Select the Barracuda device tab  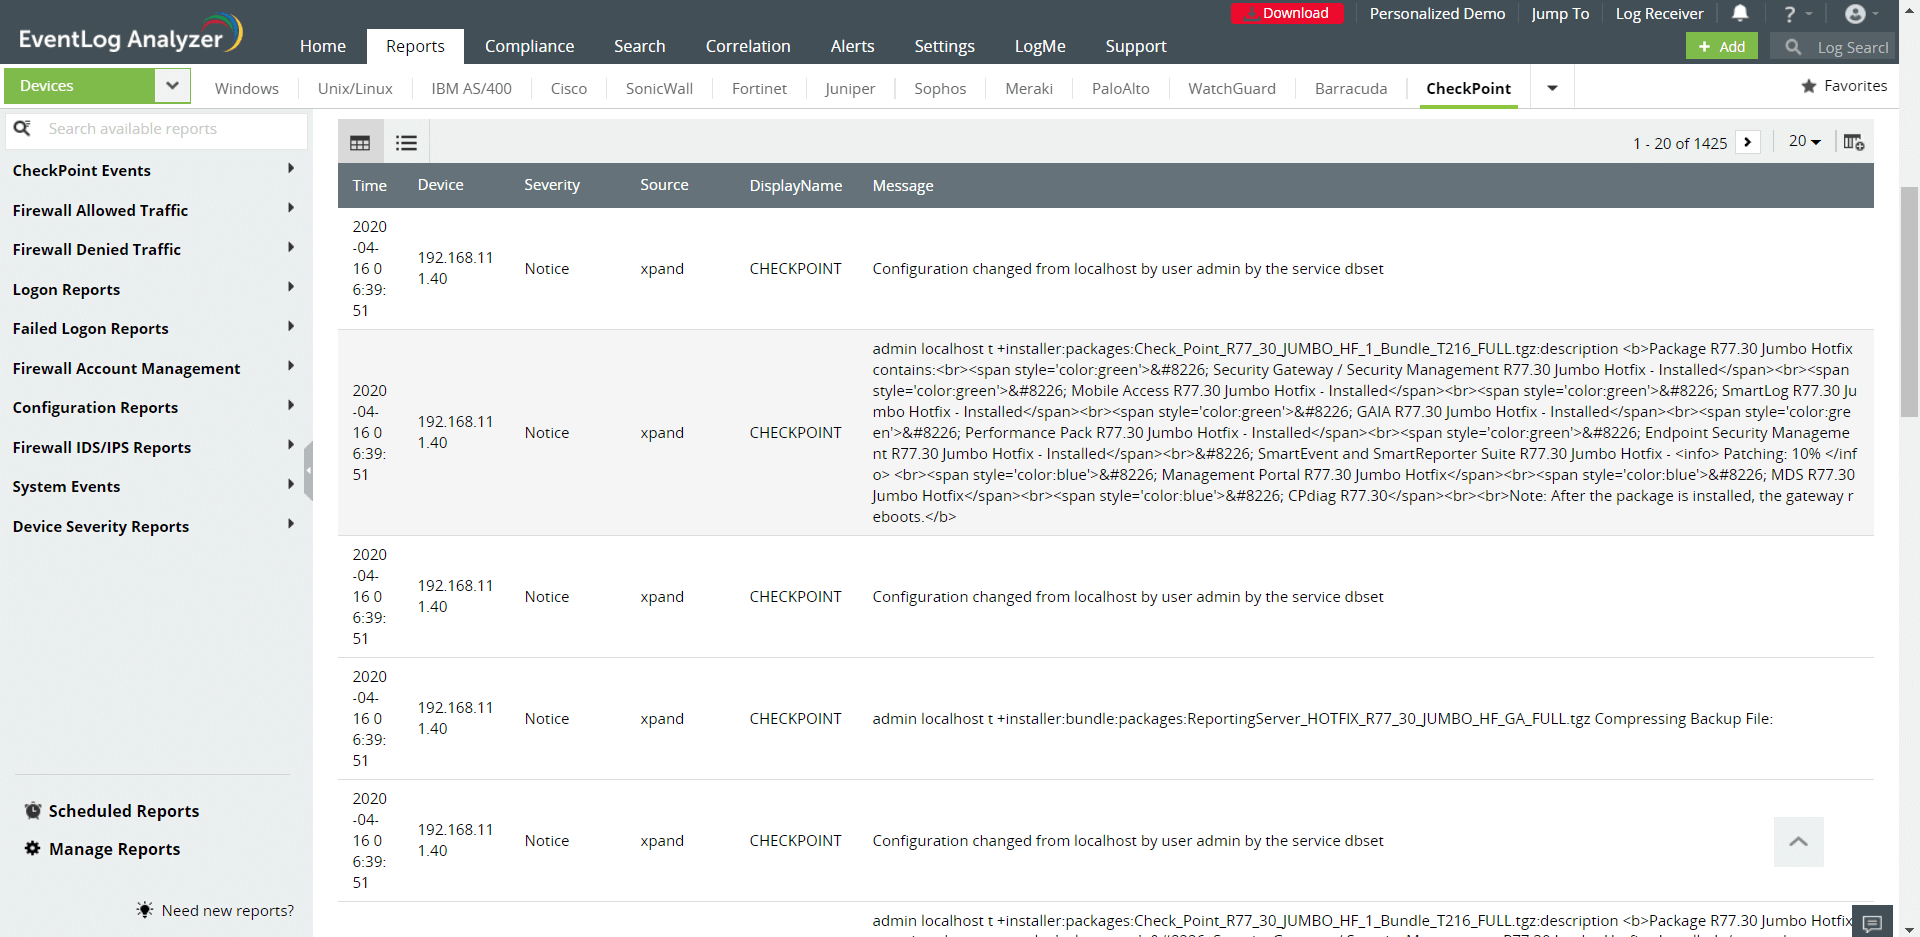(1351, 88)
